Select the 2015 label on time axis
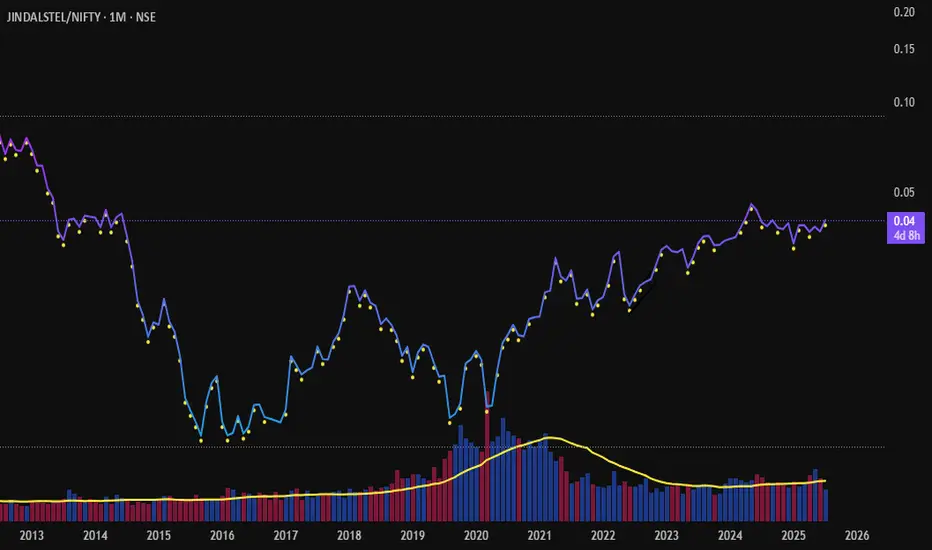 [x=159, y=535]
